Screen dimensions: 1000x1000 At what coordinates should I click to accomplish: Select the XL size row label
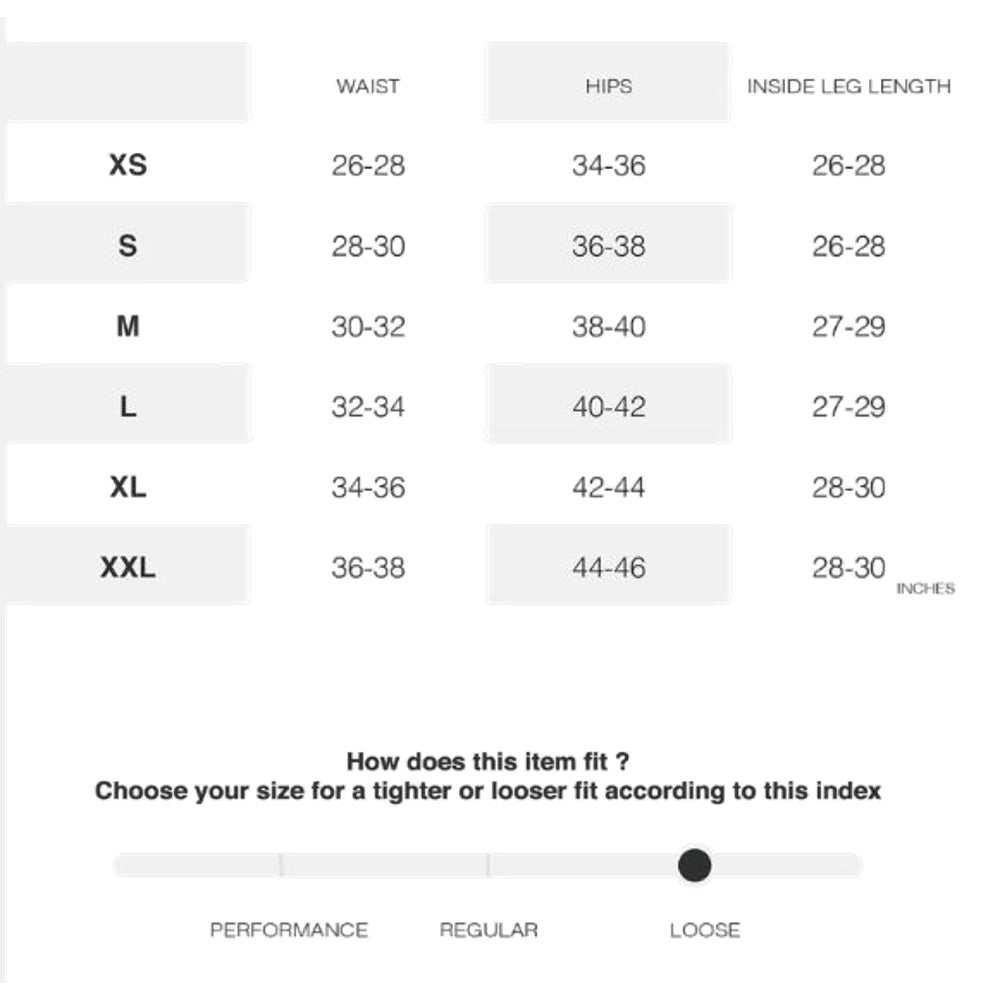coord(128,488)
